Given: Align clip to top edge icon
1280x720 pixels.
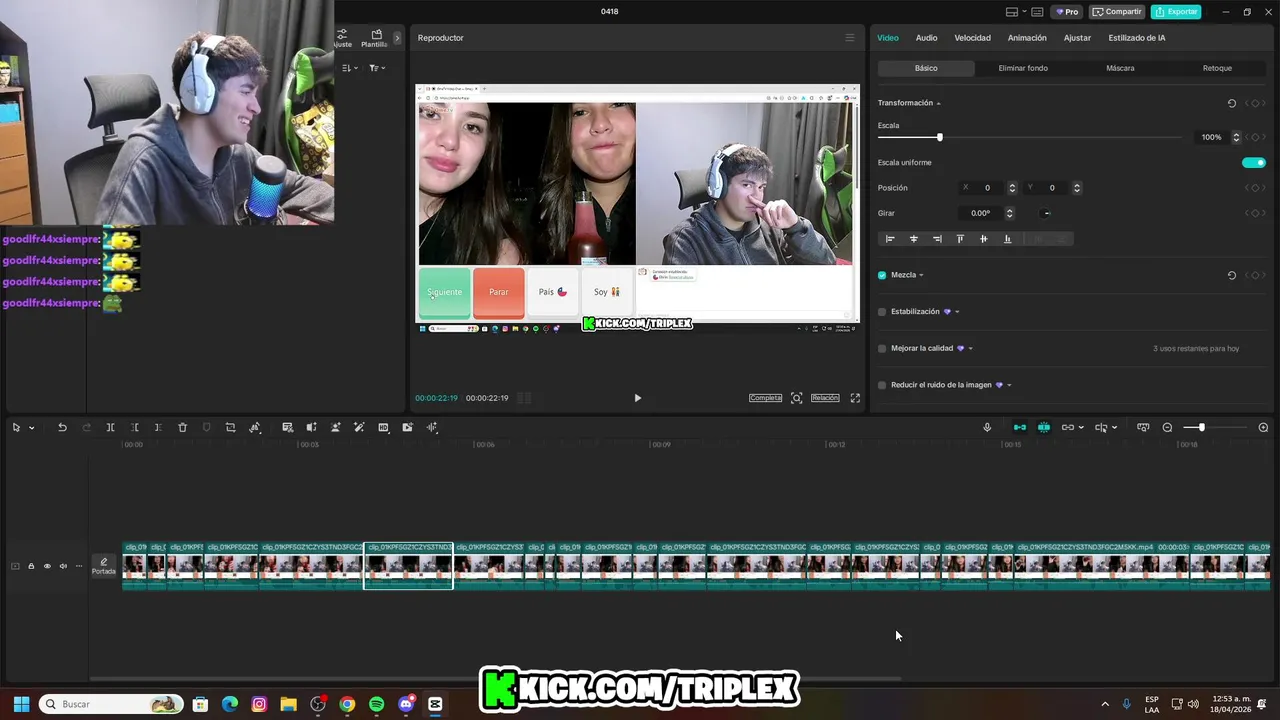Looking at the screenshot, I should click(960, 239).
